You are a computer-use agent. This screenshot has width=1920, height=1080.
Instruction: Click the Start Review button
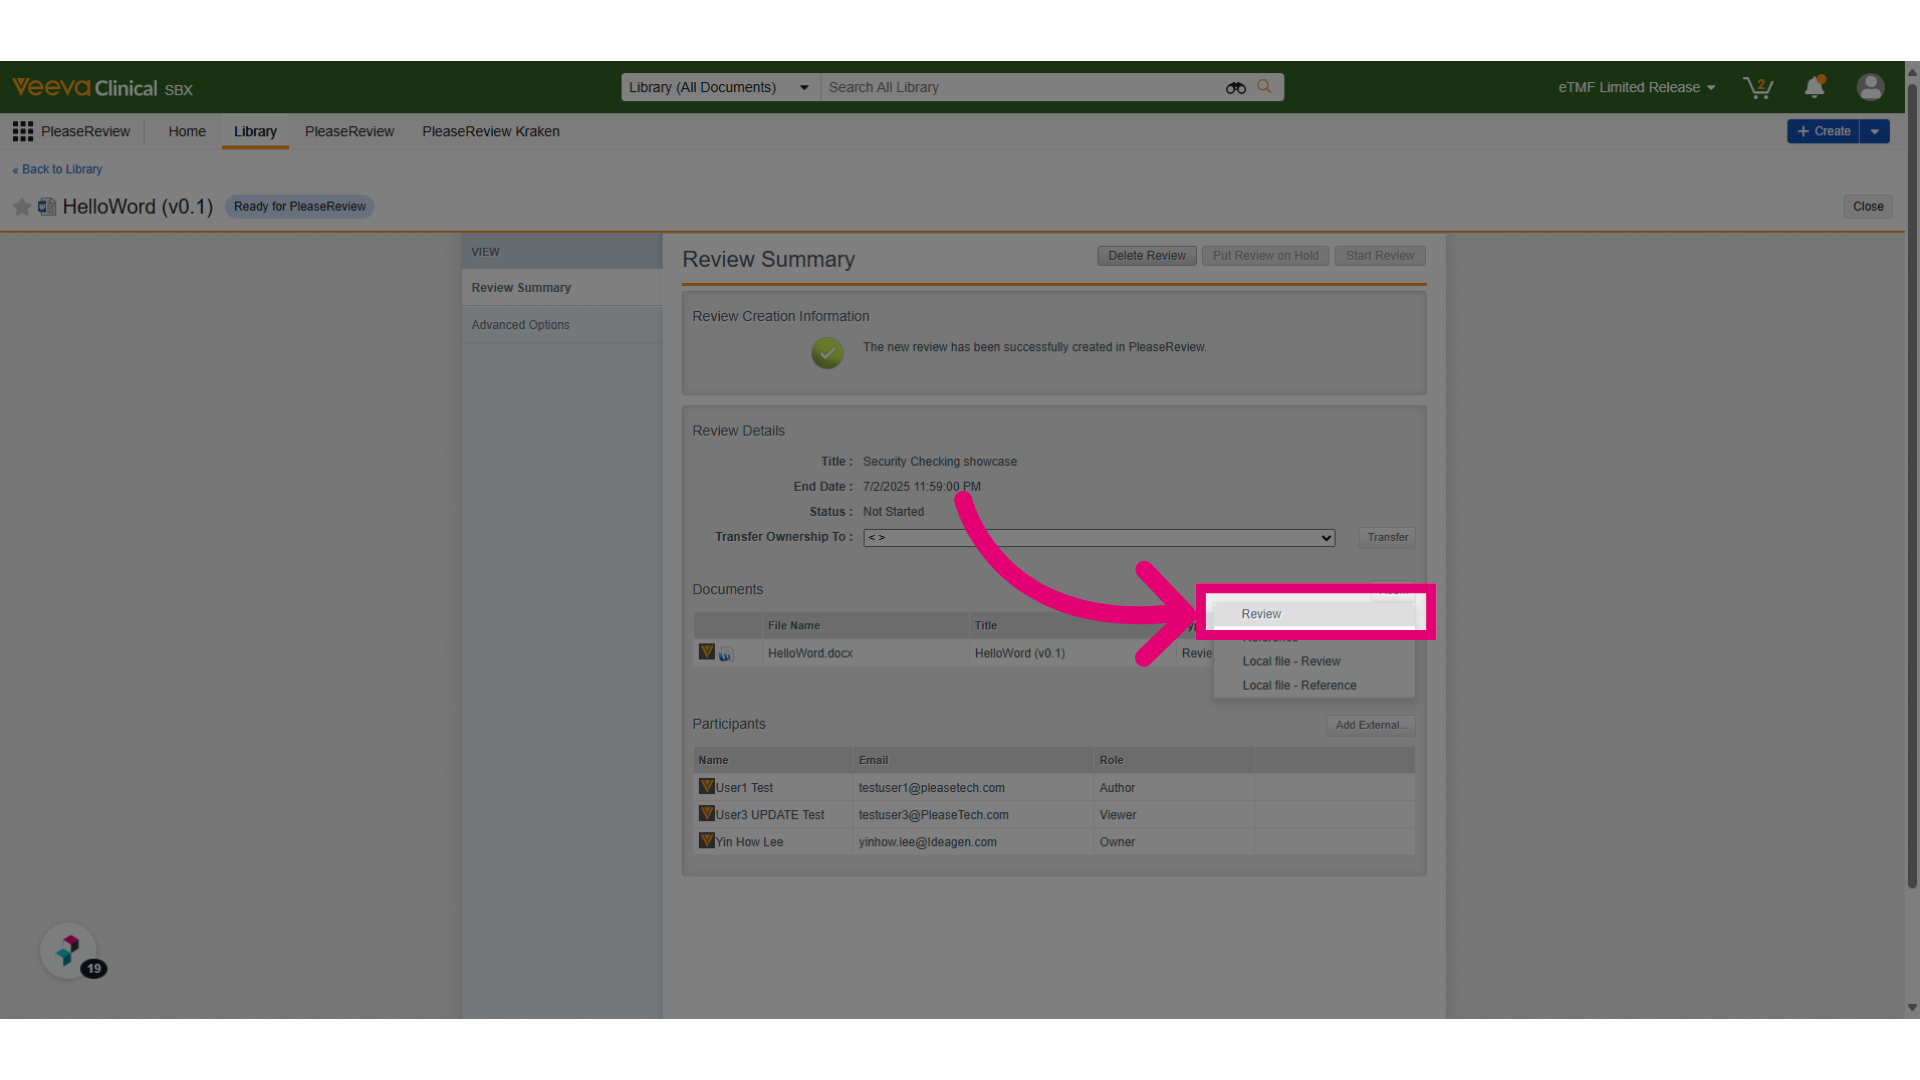[x=1380, y=256]
